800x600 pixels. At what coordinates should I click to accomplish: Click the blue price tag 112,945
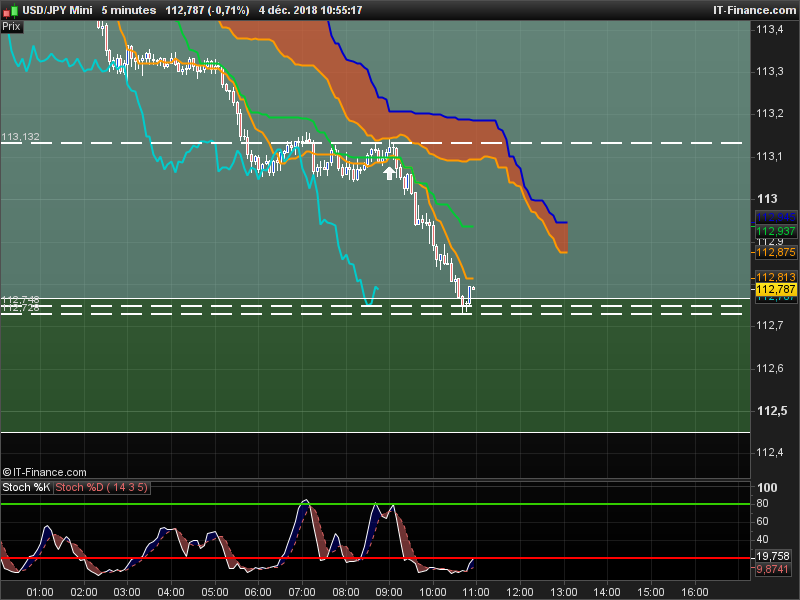coord(776,217)
